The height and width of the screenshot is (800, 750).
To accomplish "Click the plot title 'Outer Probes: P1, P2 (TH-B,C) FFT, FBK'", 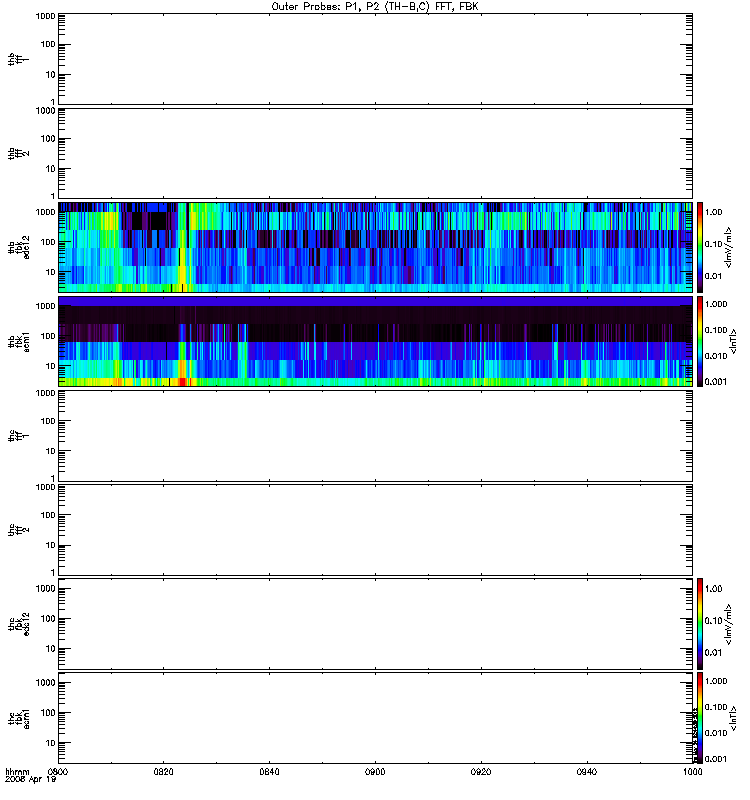I will click(x=375, y=7).
